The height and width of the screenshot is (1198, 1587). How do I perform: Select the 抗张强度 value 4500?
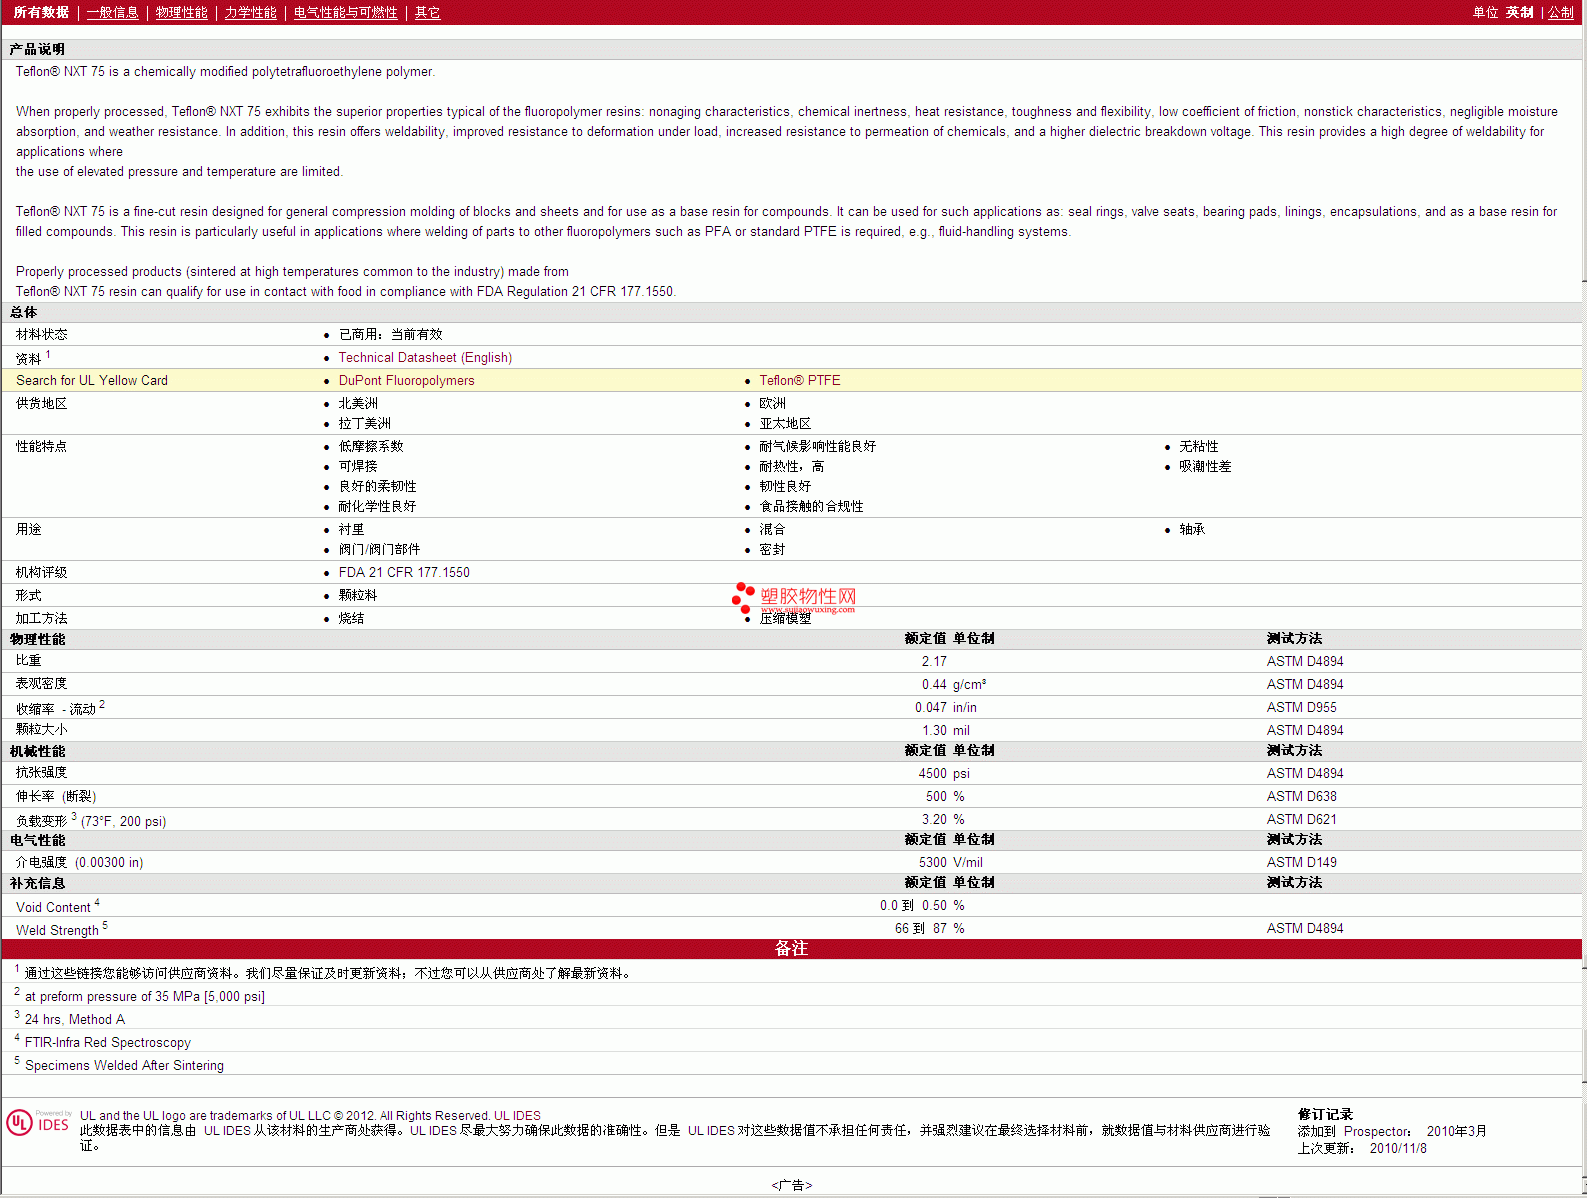point(932,773)
